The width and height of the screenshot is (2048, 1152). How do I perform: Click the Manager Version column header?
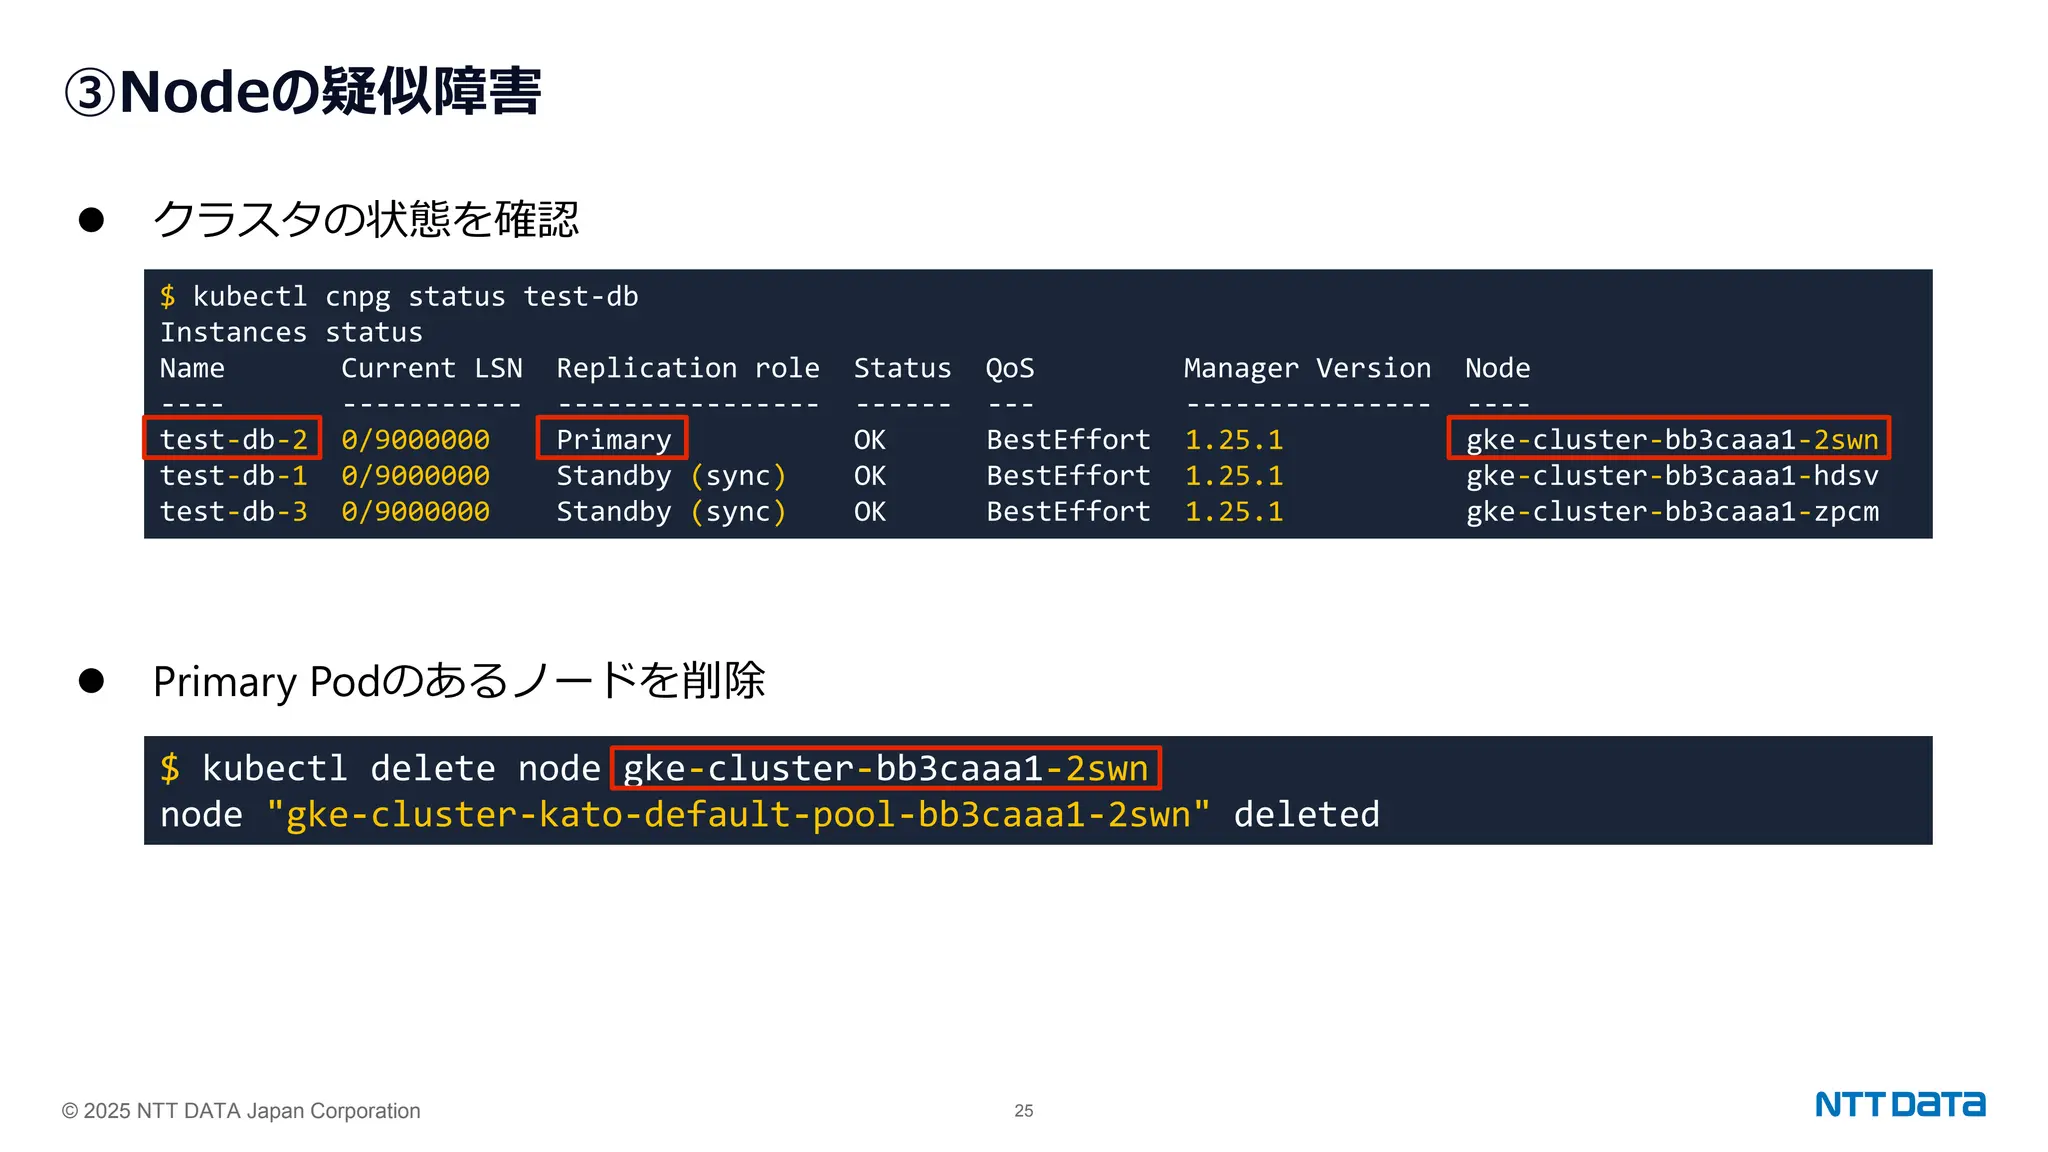pyautogui.click(x=1307, y=369)
